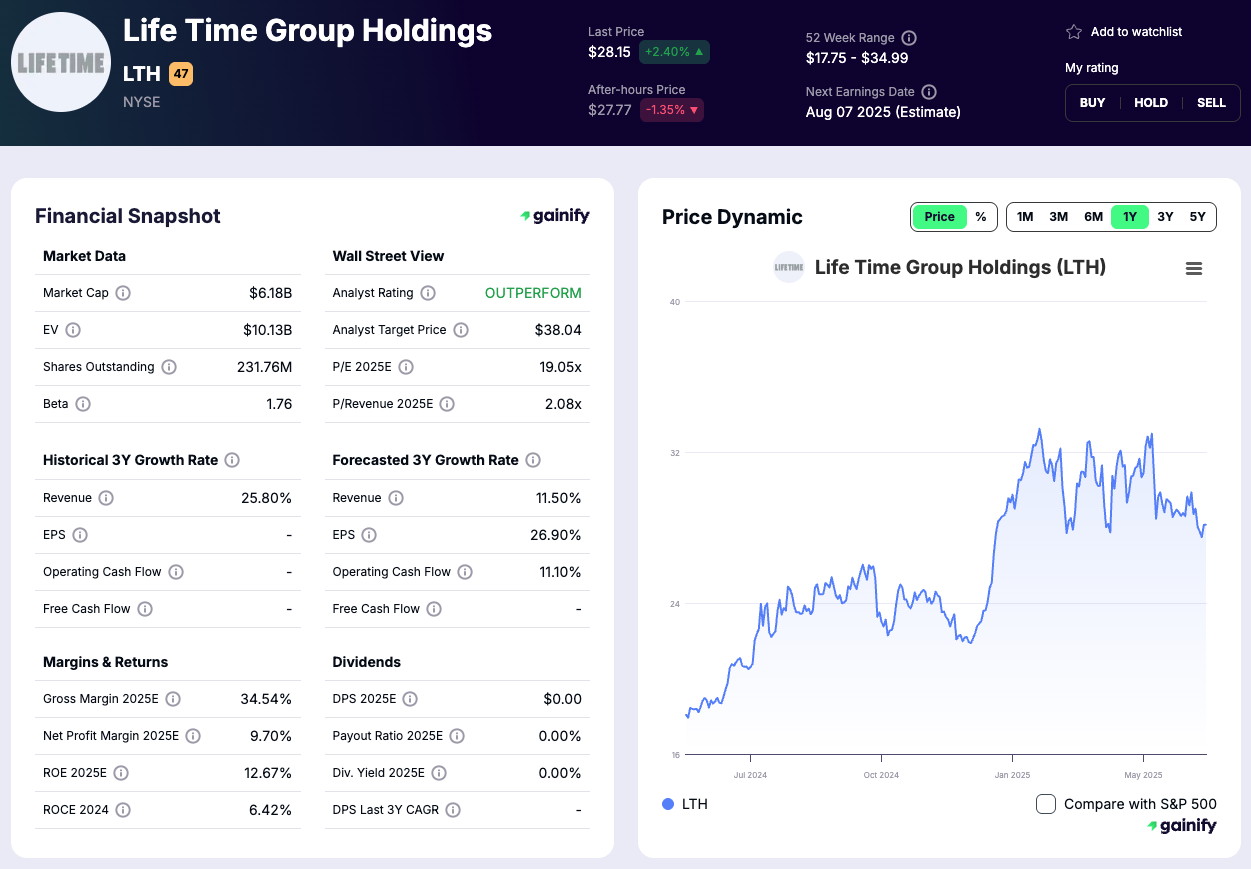Screen dimensions: 1251x869
Task: Click info icon next to forecasted EPS
Action: click(x=369, y=535)
